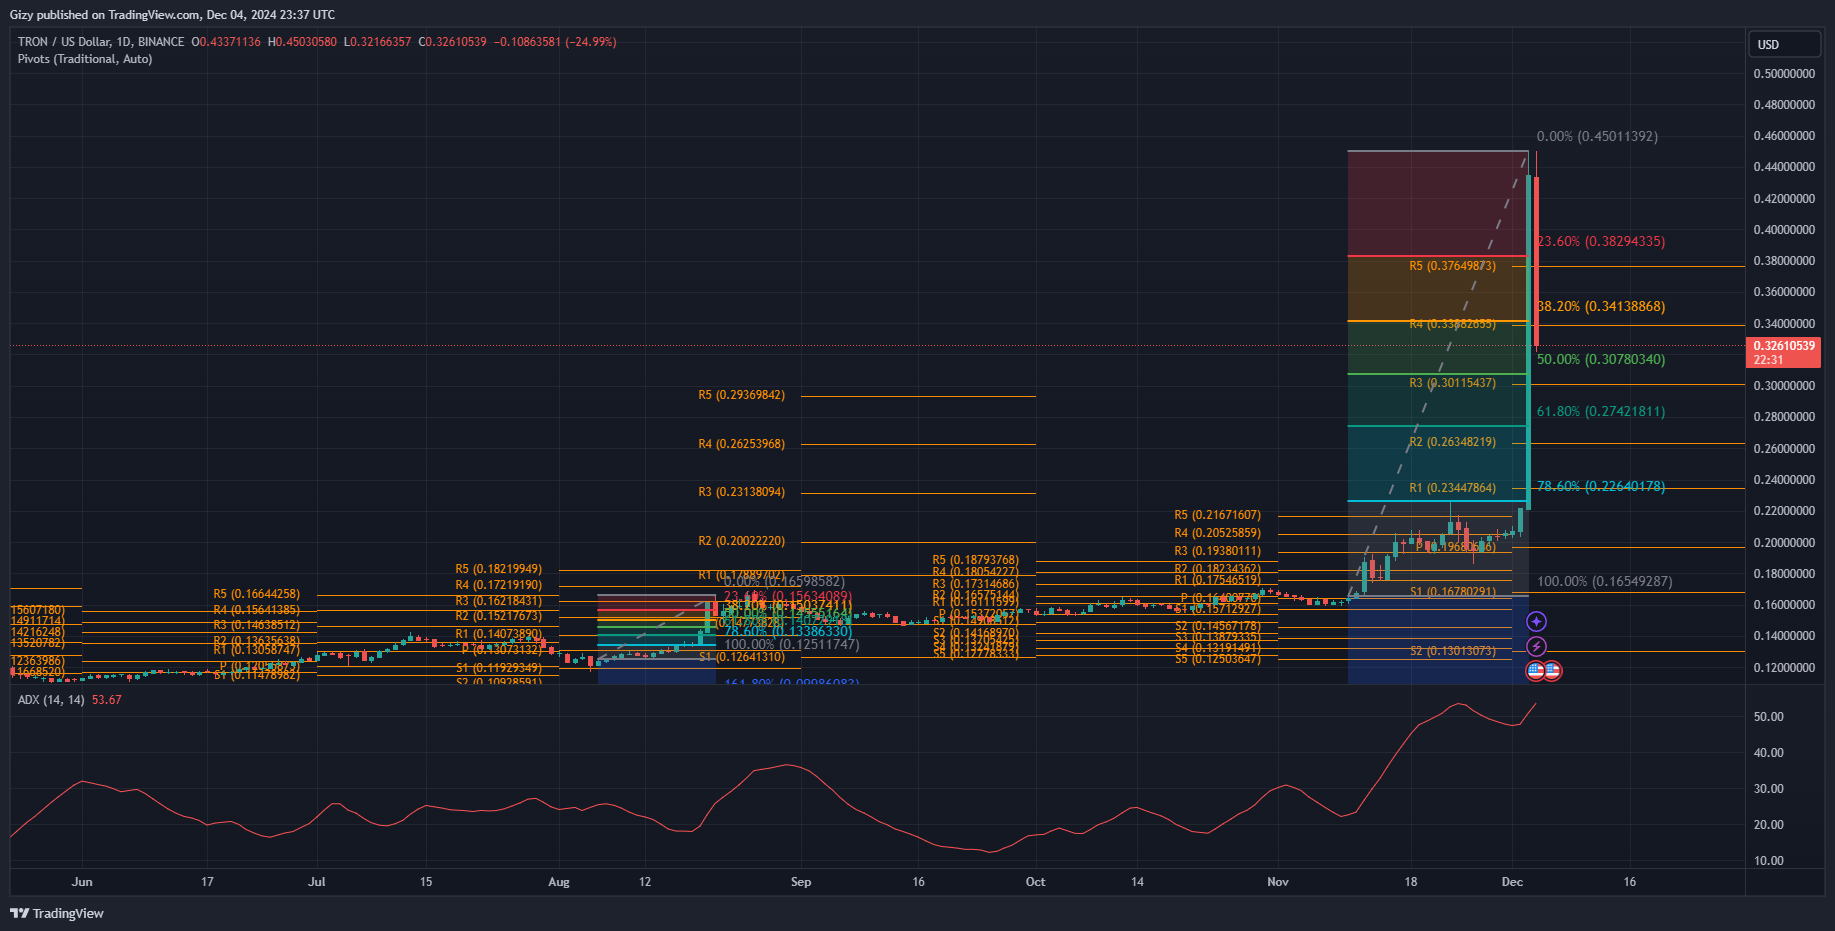Click the current price label 0.32610539
Viewport: 1835px width, 931px height.
pos(1783,352)
